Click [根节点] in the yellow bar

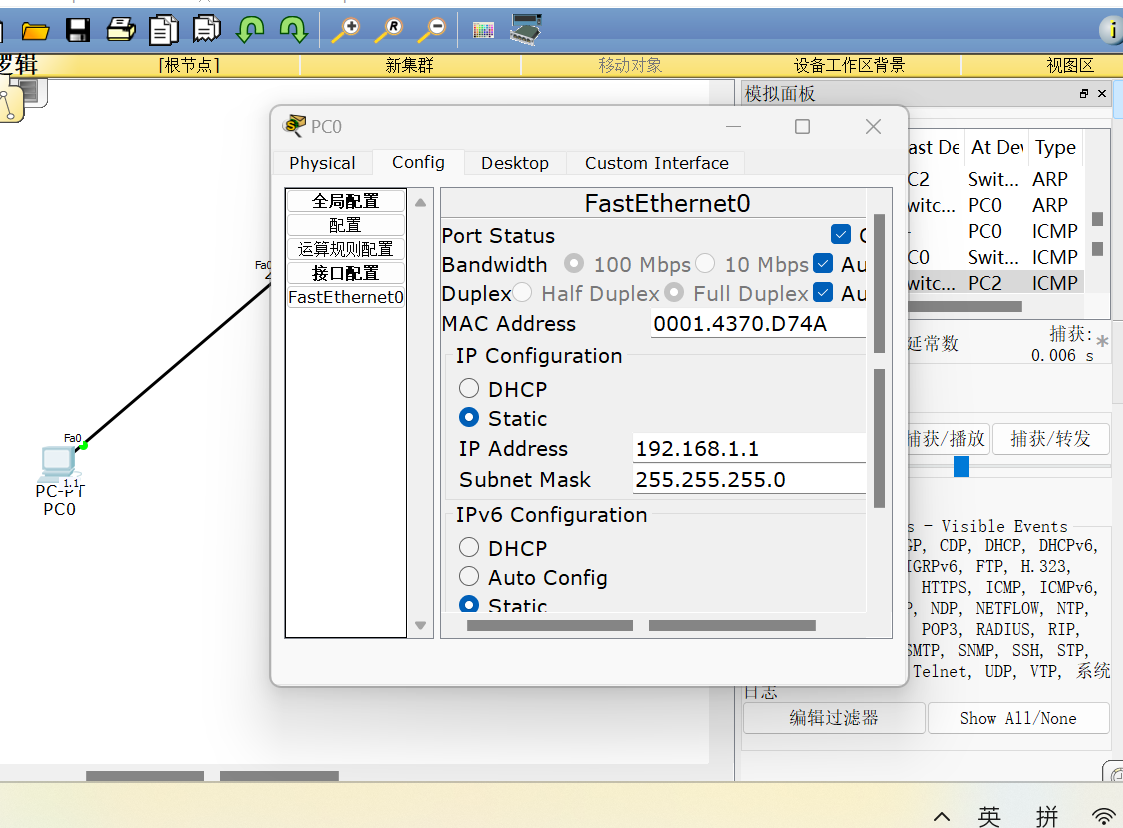point(189,65)
